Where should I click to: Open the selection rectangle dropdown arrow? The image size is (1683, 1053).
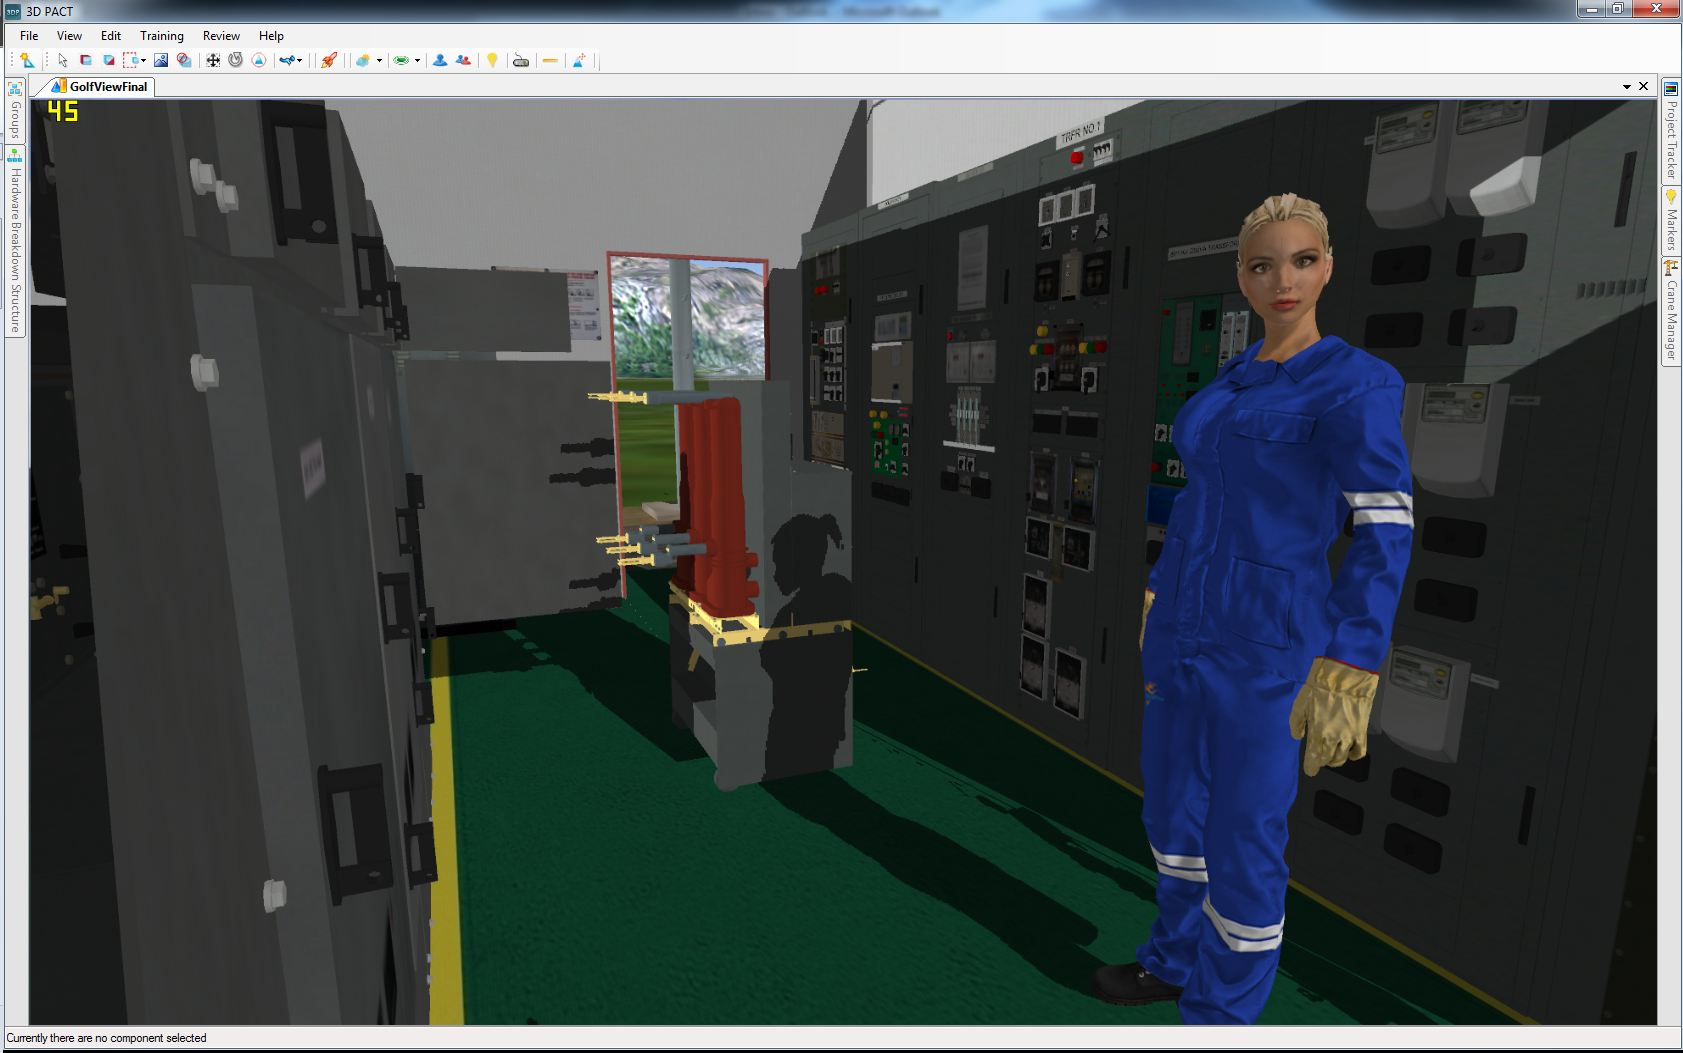coord(144,61)
